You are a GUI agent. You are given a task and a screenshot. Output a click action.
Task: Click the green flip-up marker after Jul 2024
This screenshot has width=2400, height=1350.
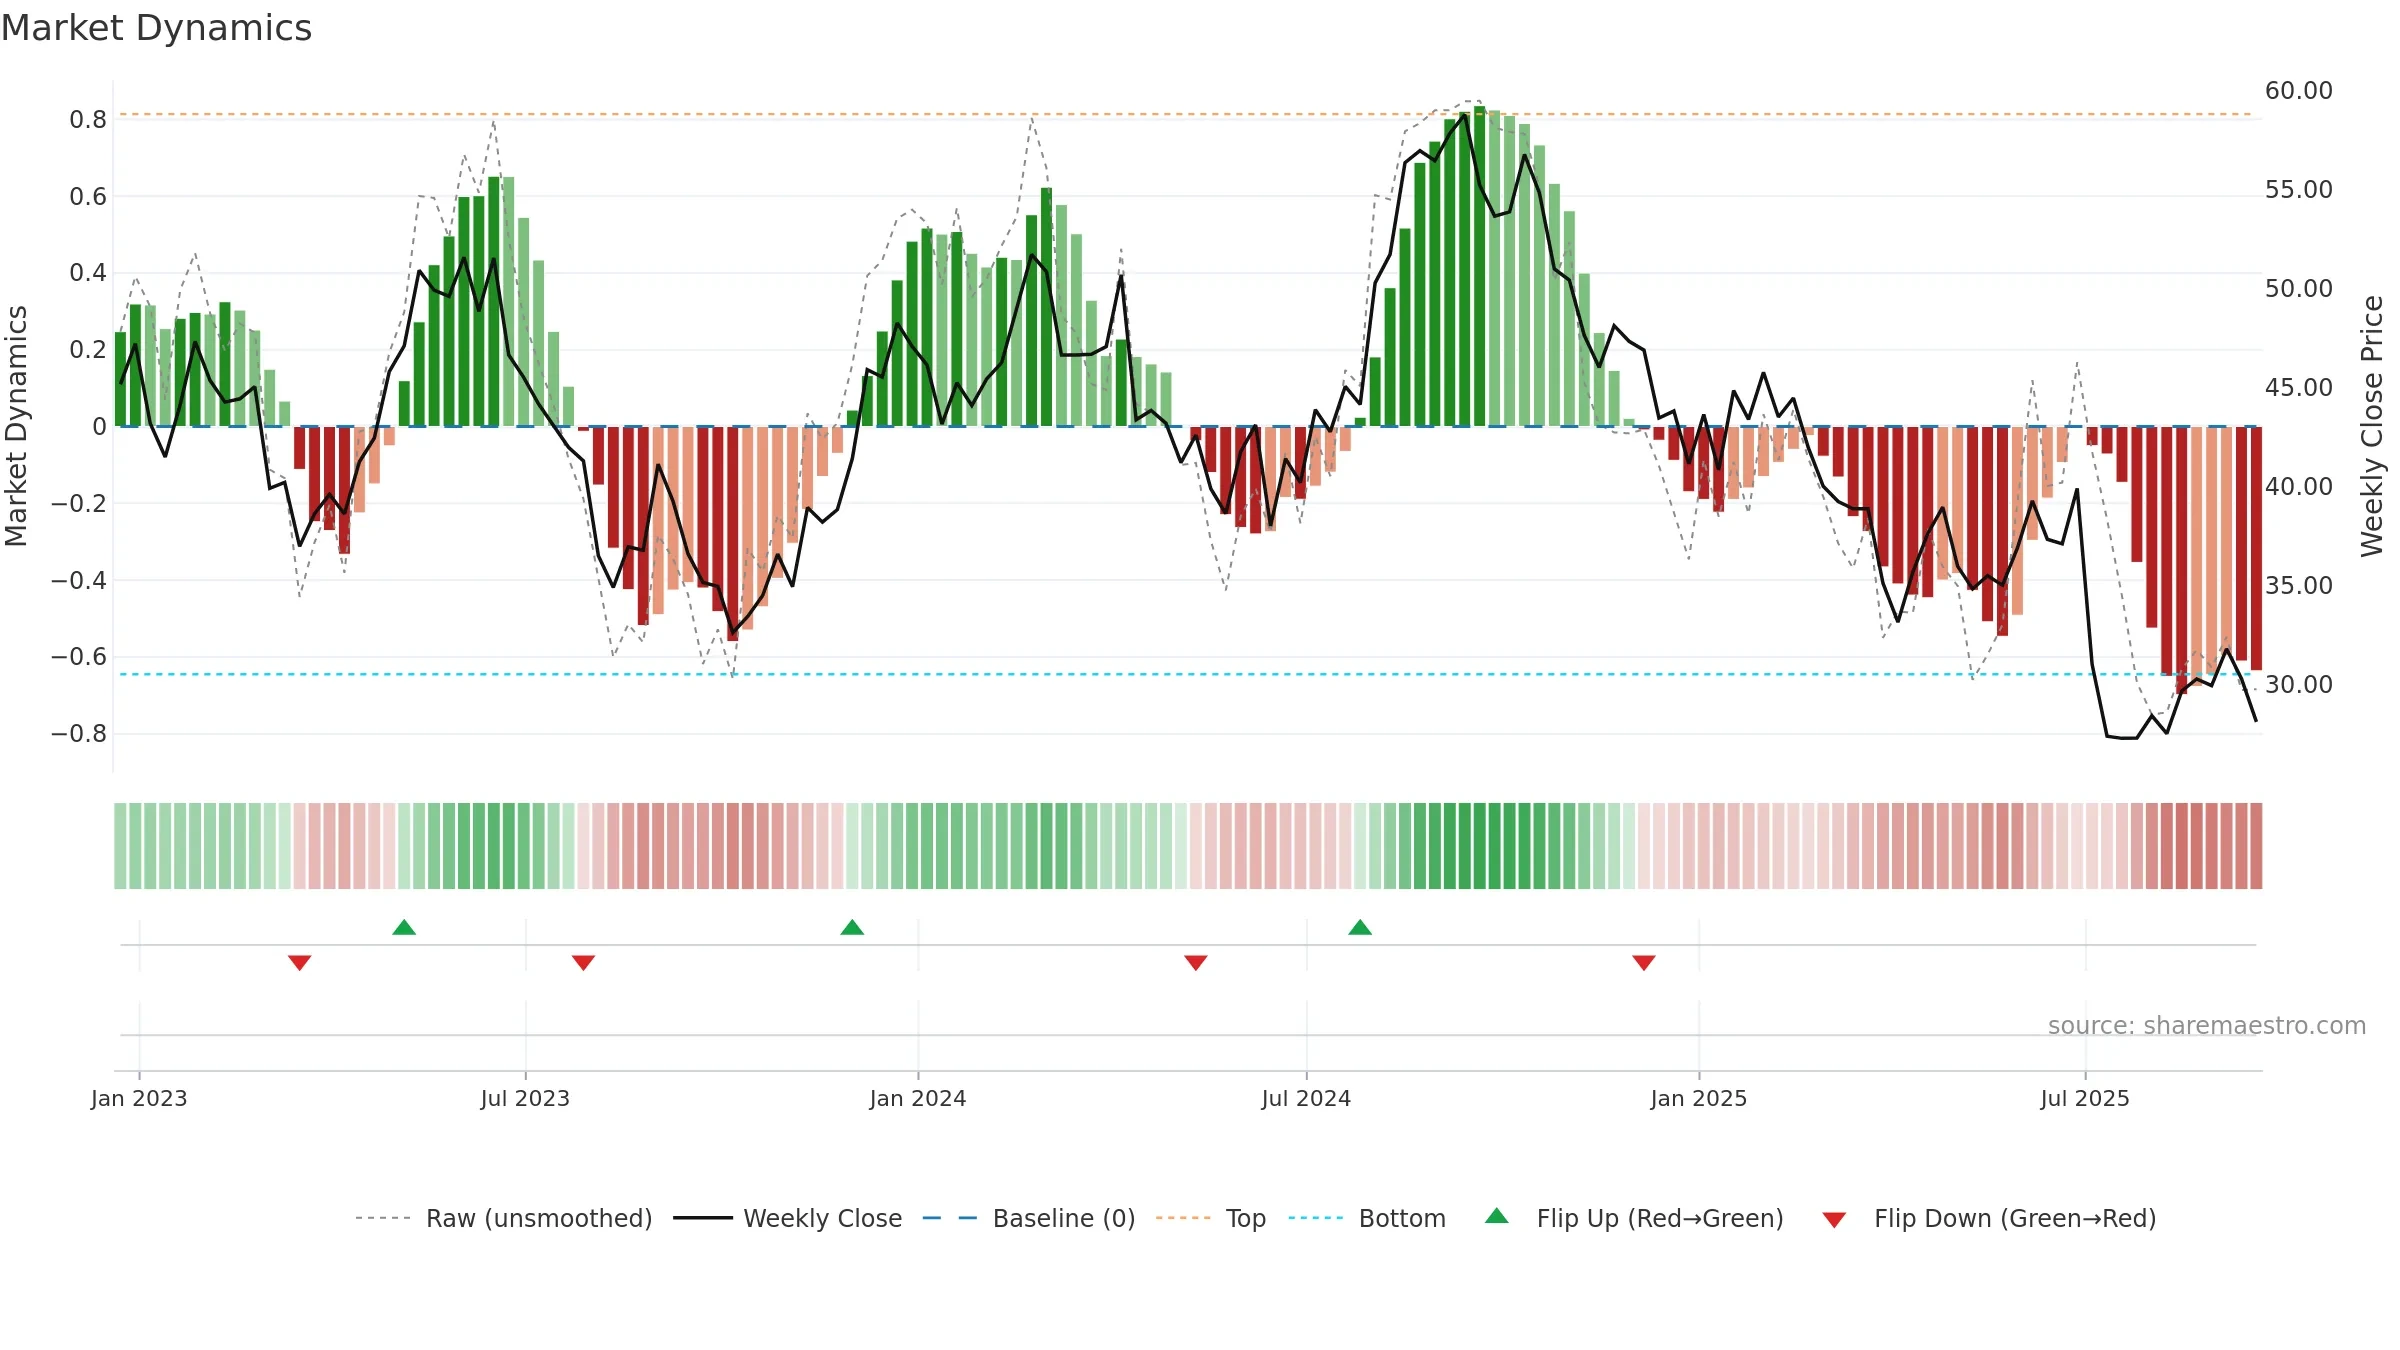click(1360, 927)
